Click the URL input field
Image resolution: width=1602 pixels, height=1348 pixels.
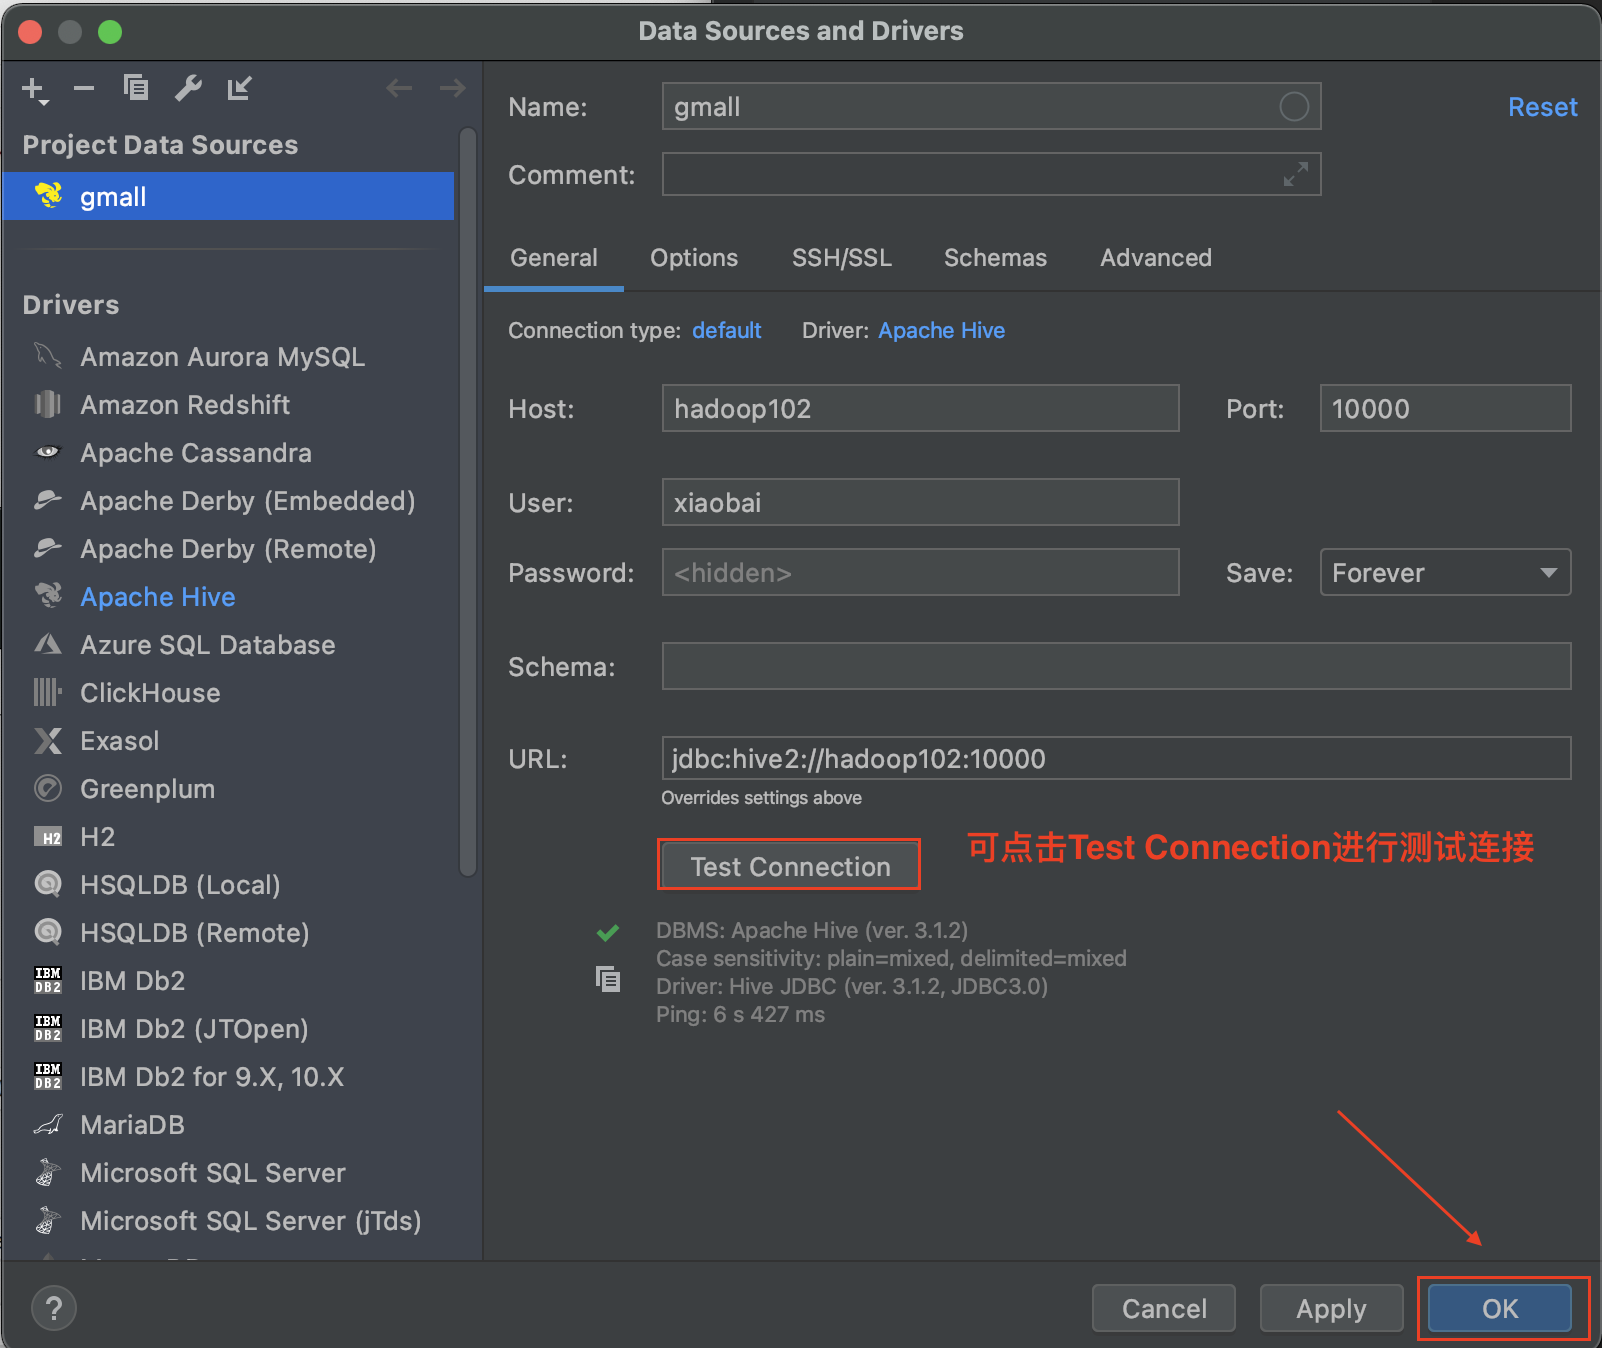point(1116,758)
